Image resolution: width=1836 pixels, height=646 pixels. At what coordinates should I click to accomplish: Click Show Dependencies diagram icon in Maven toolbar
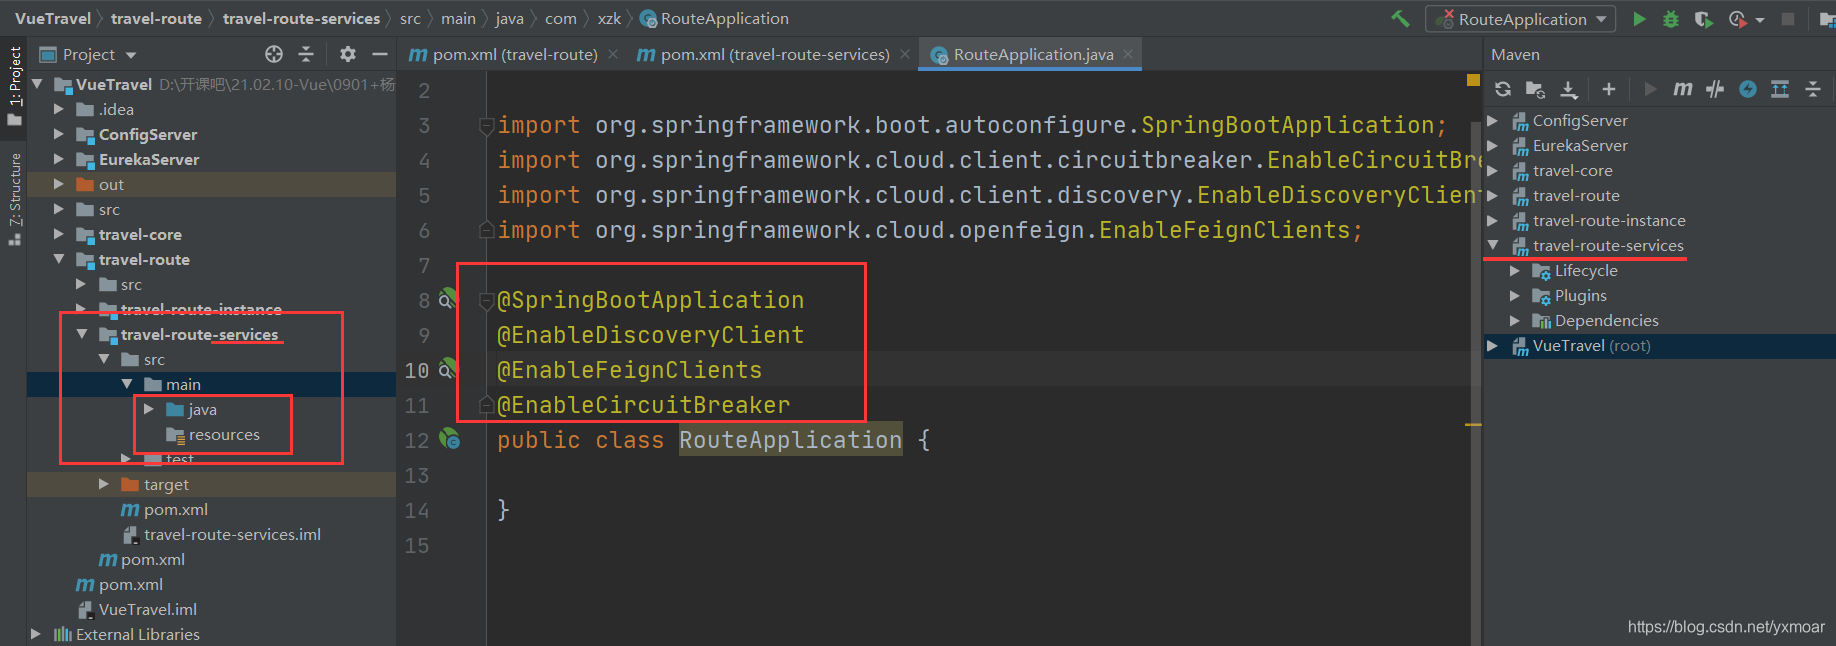click(1780, 89)
